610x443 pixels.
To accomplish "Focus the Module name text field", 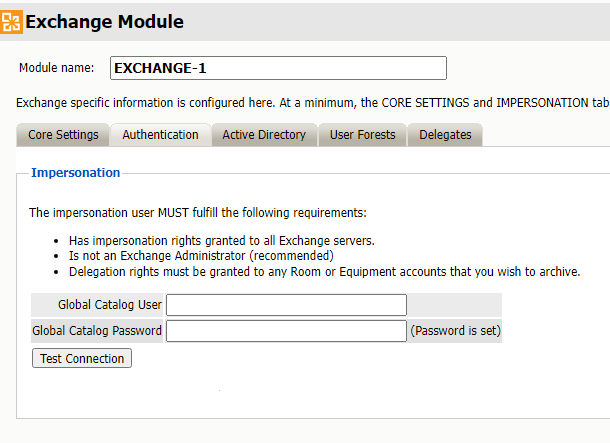I will click(x=277, y=68).
